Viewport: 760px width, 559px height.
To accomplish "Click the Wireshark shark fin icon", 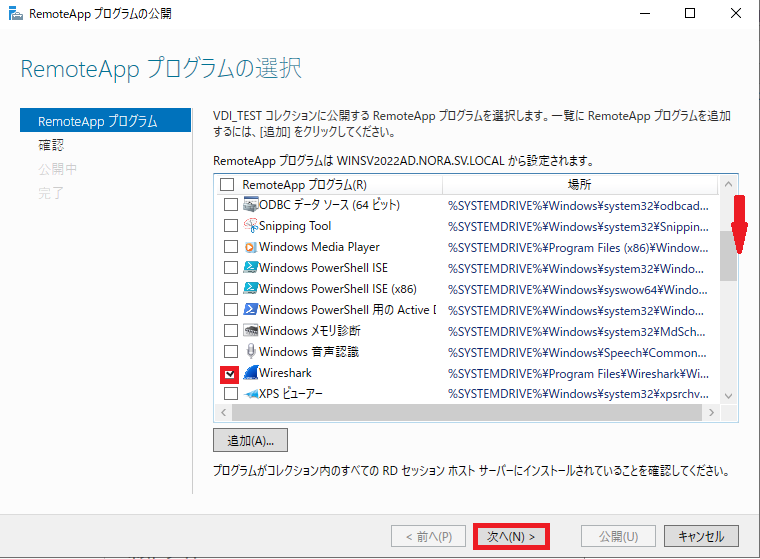I will click(x=250, y=372).
